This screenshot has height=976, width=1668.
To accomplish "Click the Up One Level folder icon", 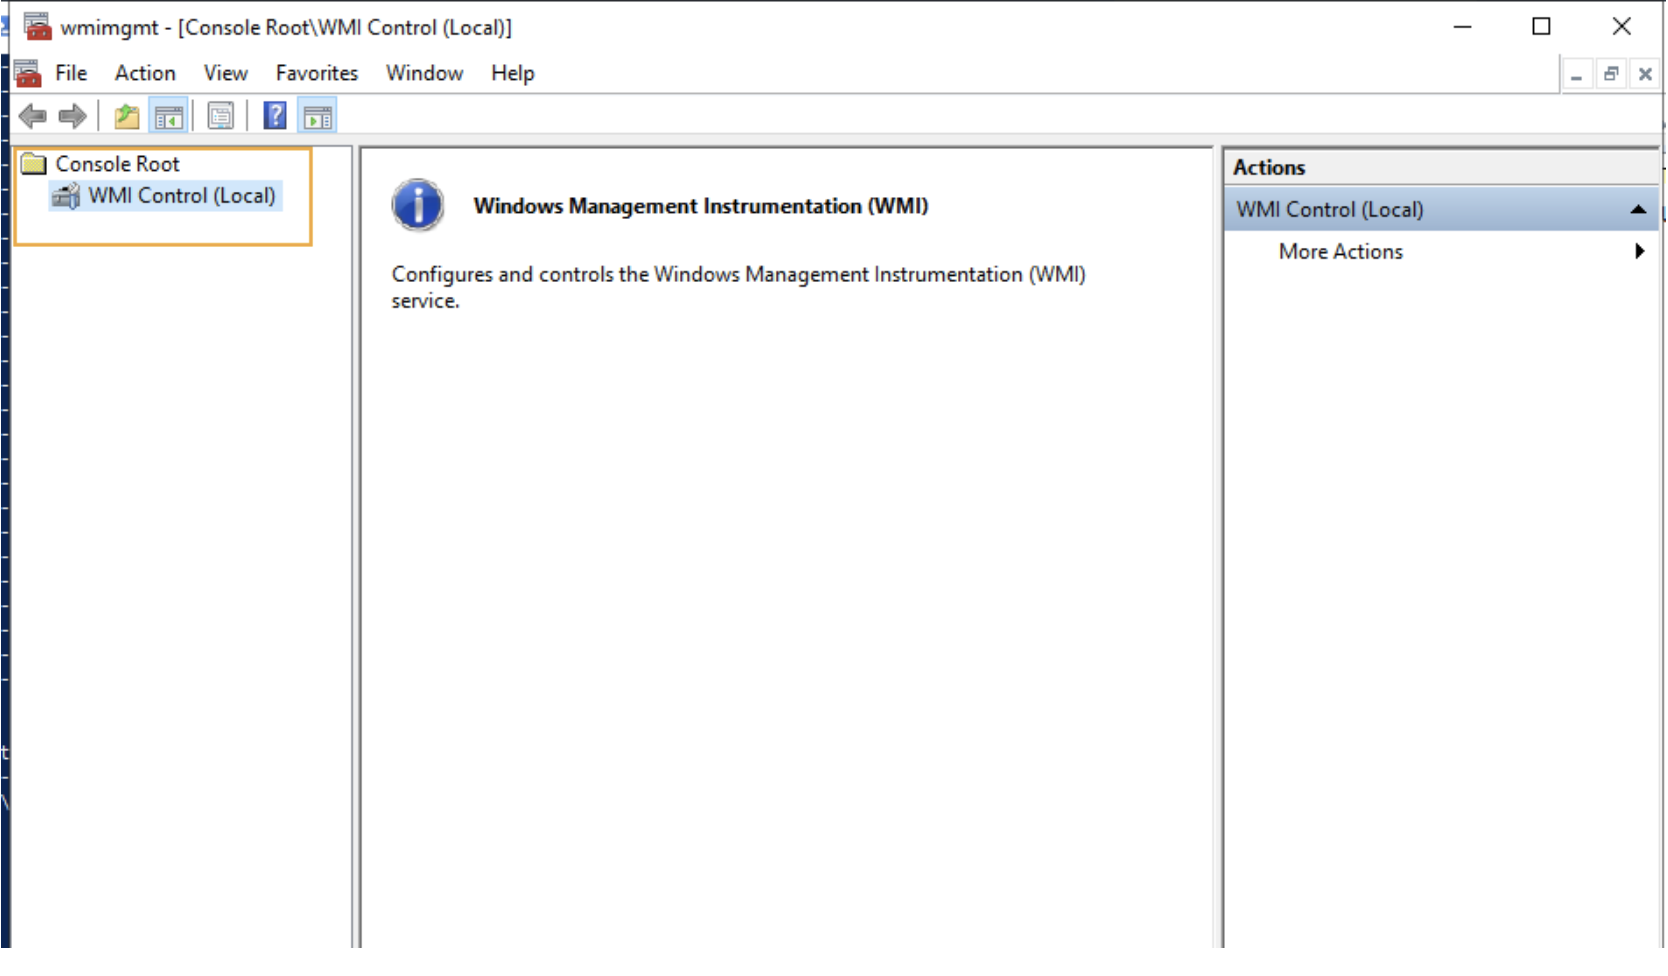I will coord(127,117).
